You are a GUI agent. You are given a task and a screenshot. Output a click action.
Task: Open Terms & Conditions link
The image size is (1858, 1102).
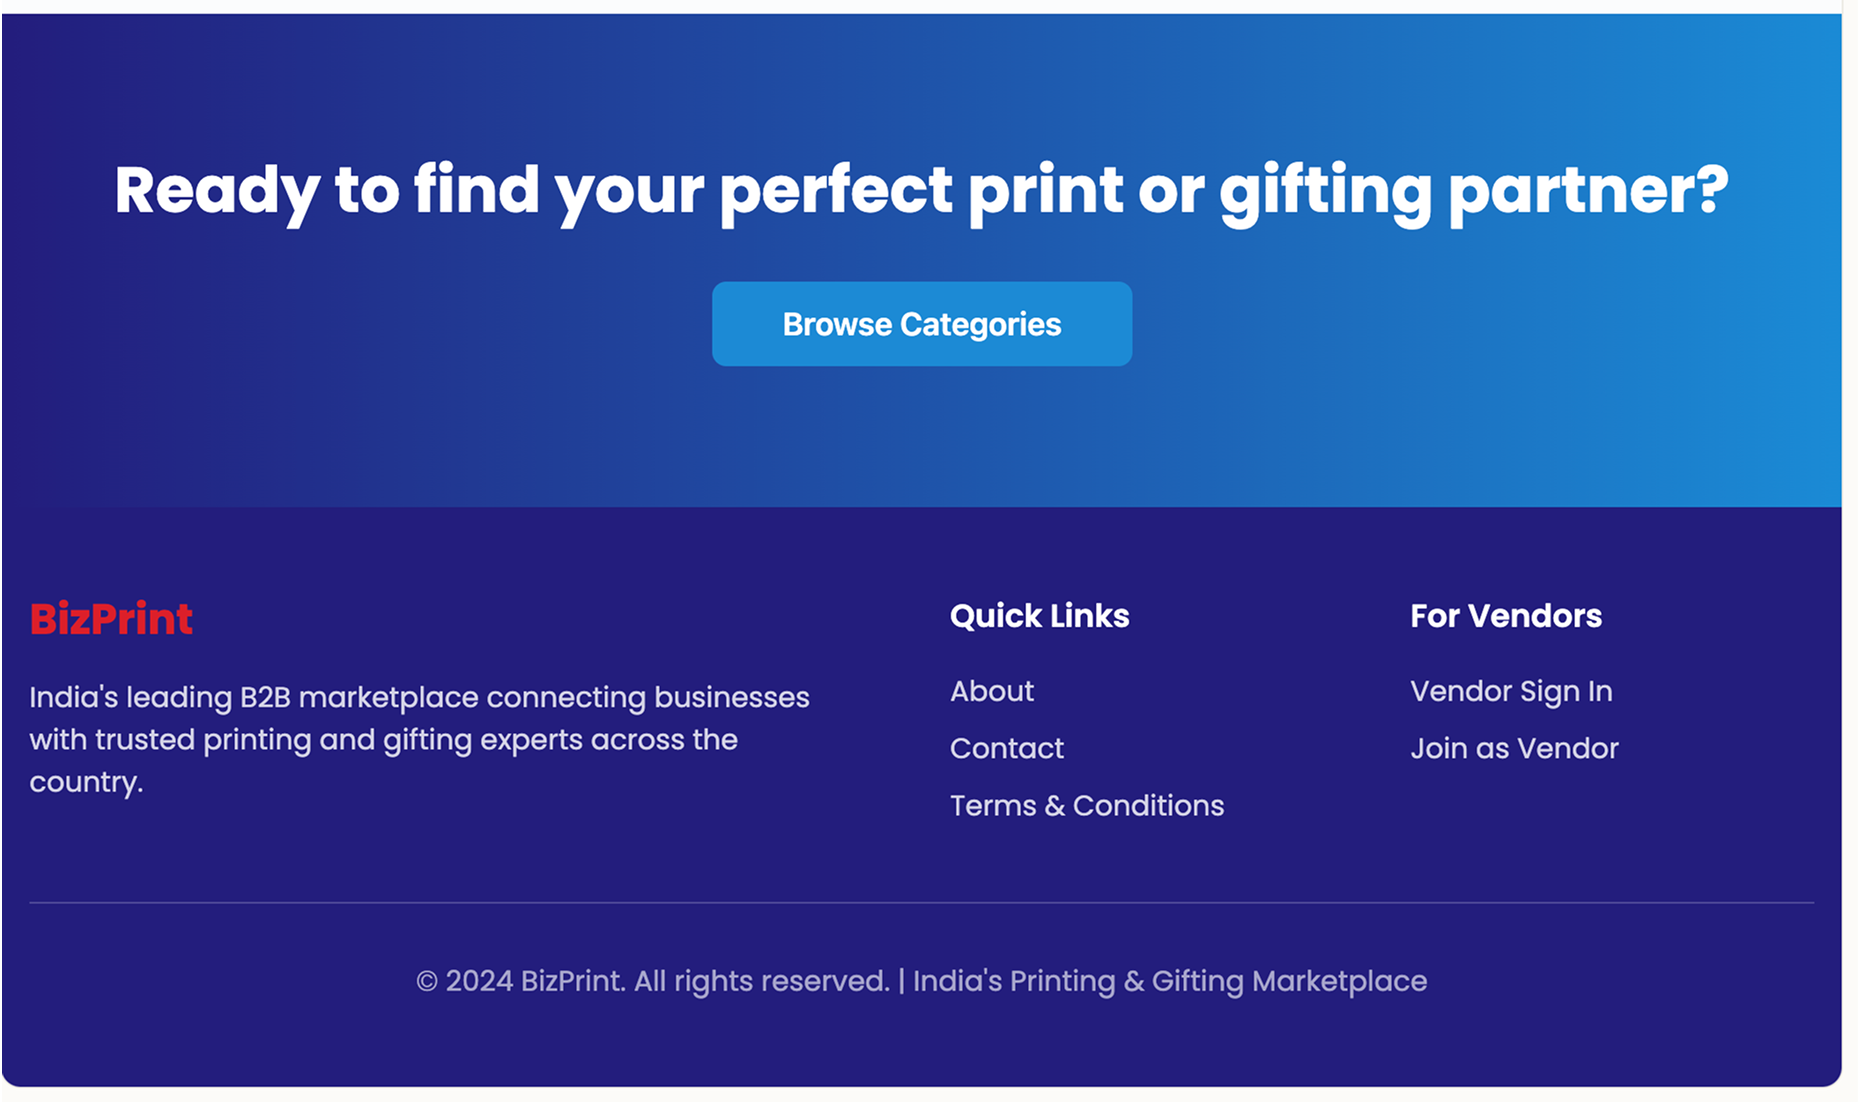click(x=1086, y=805)
